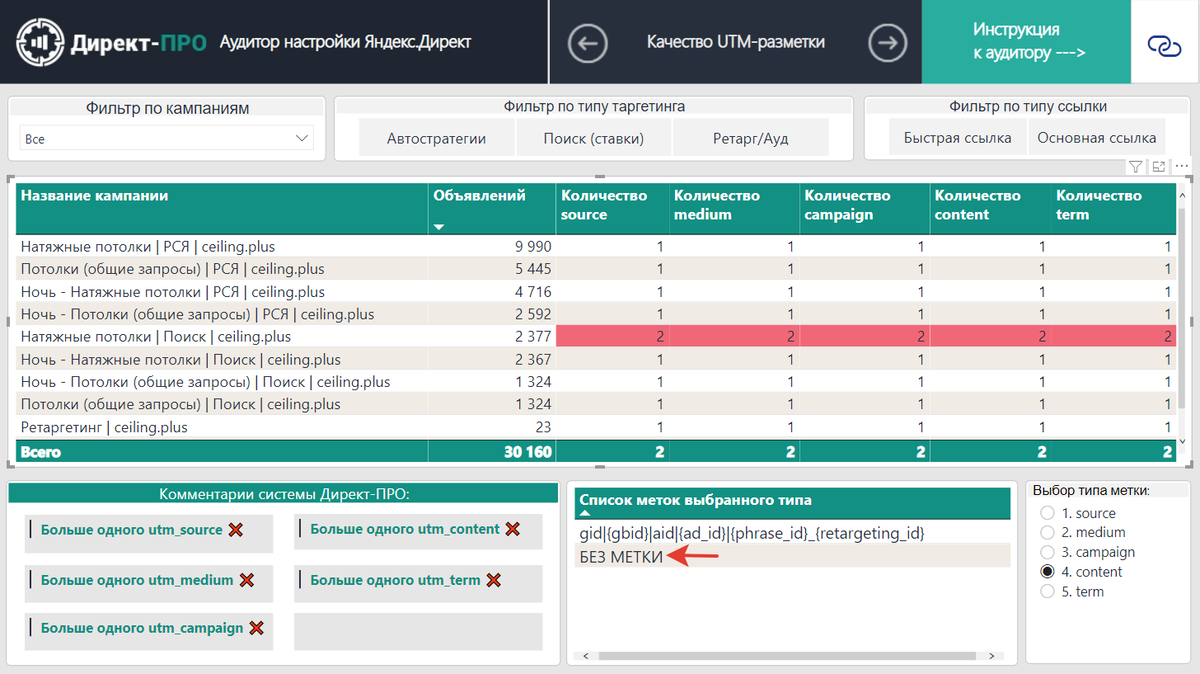The height and width of the screenshot is (674, 1200).
Task: Go to next page with right arrow
Action: point(887,43)
